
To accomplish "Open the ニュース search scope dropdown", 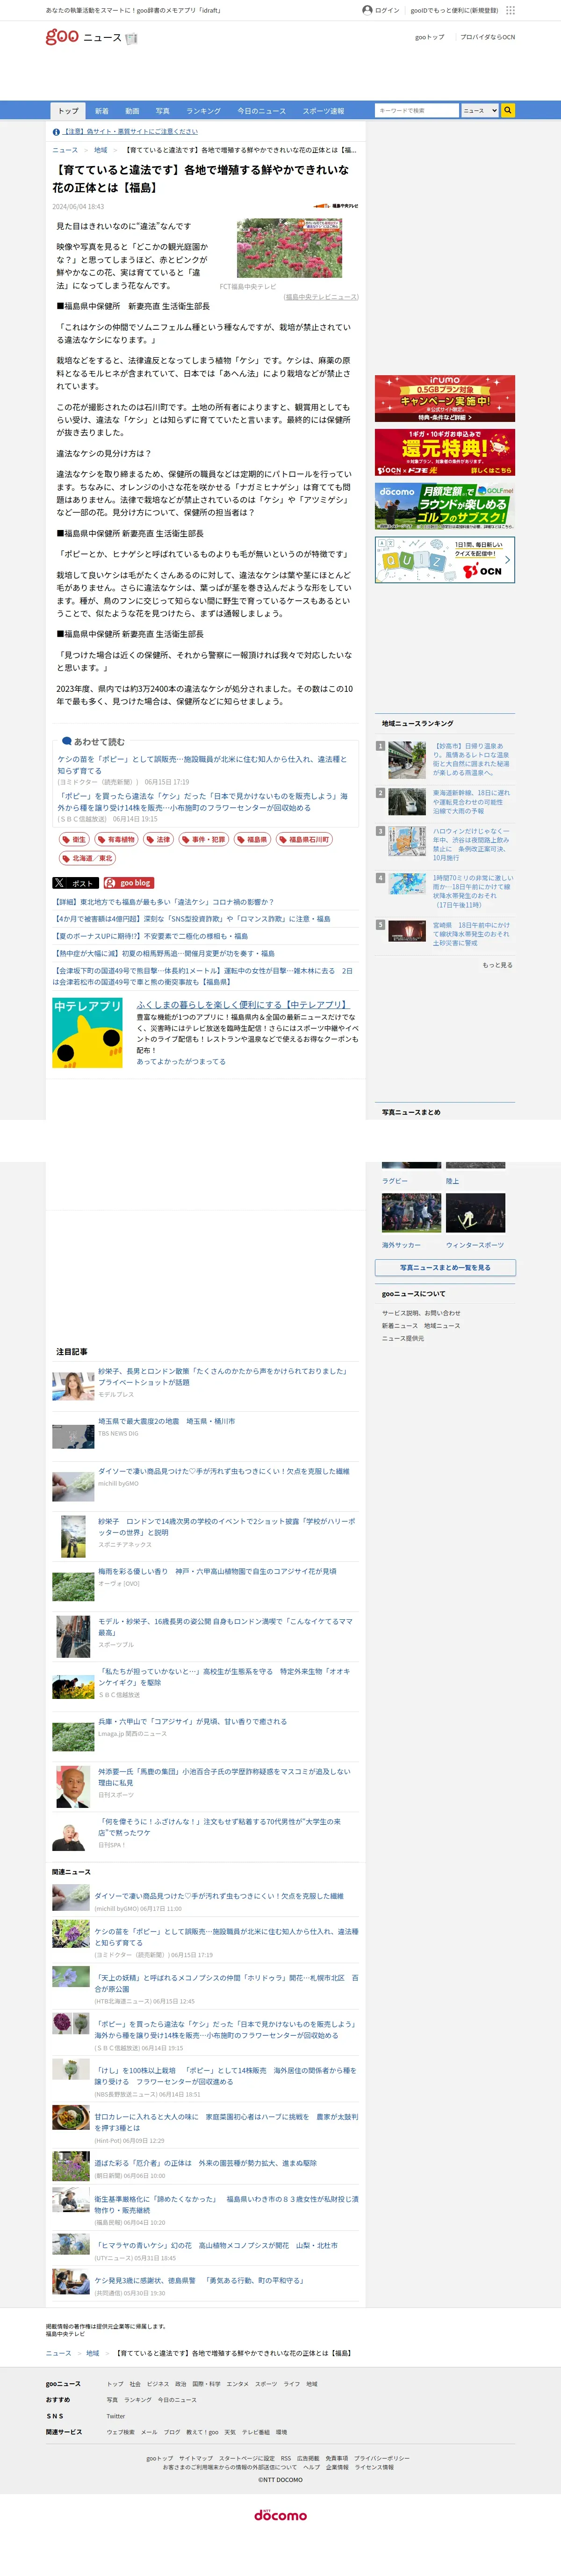I will (x=479, y=110).
